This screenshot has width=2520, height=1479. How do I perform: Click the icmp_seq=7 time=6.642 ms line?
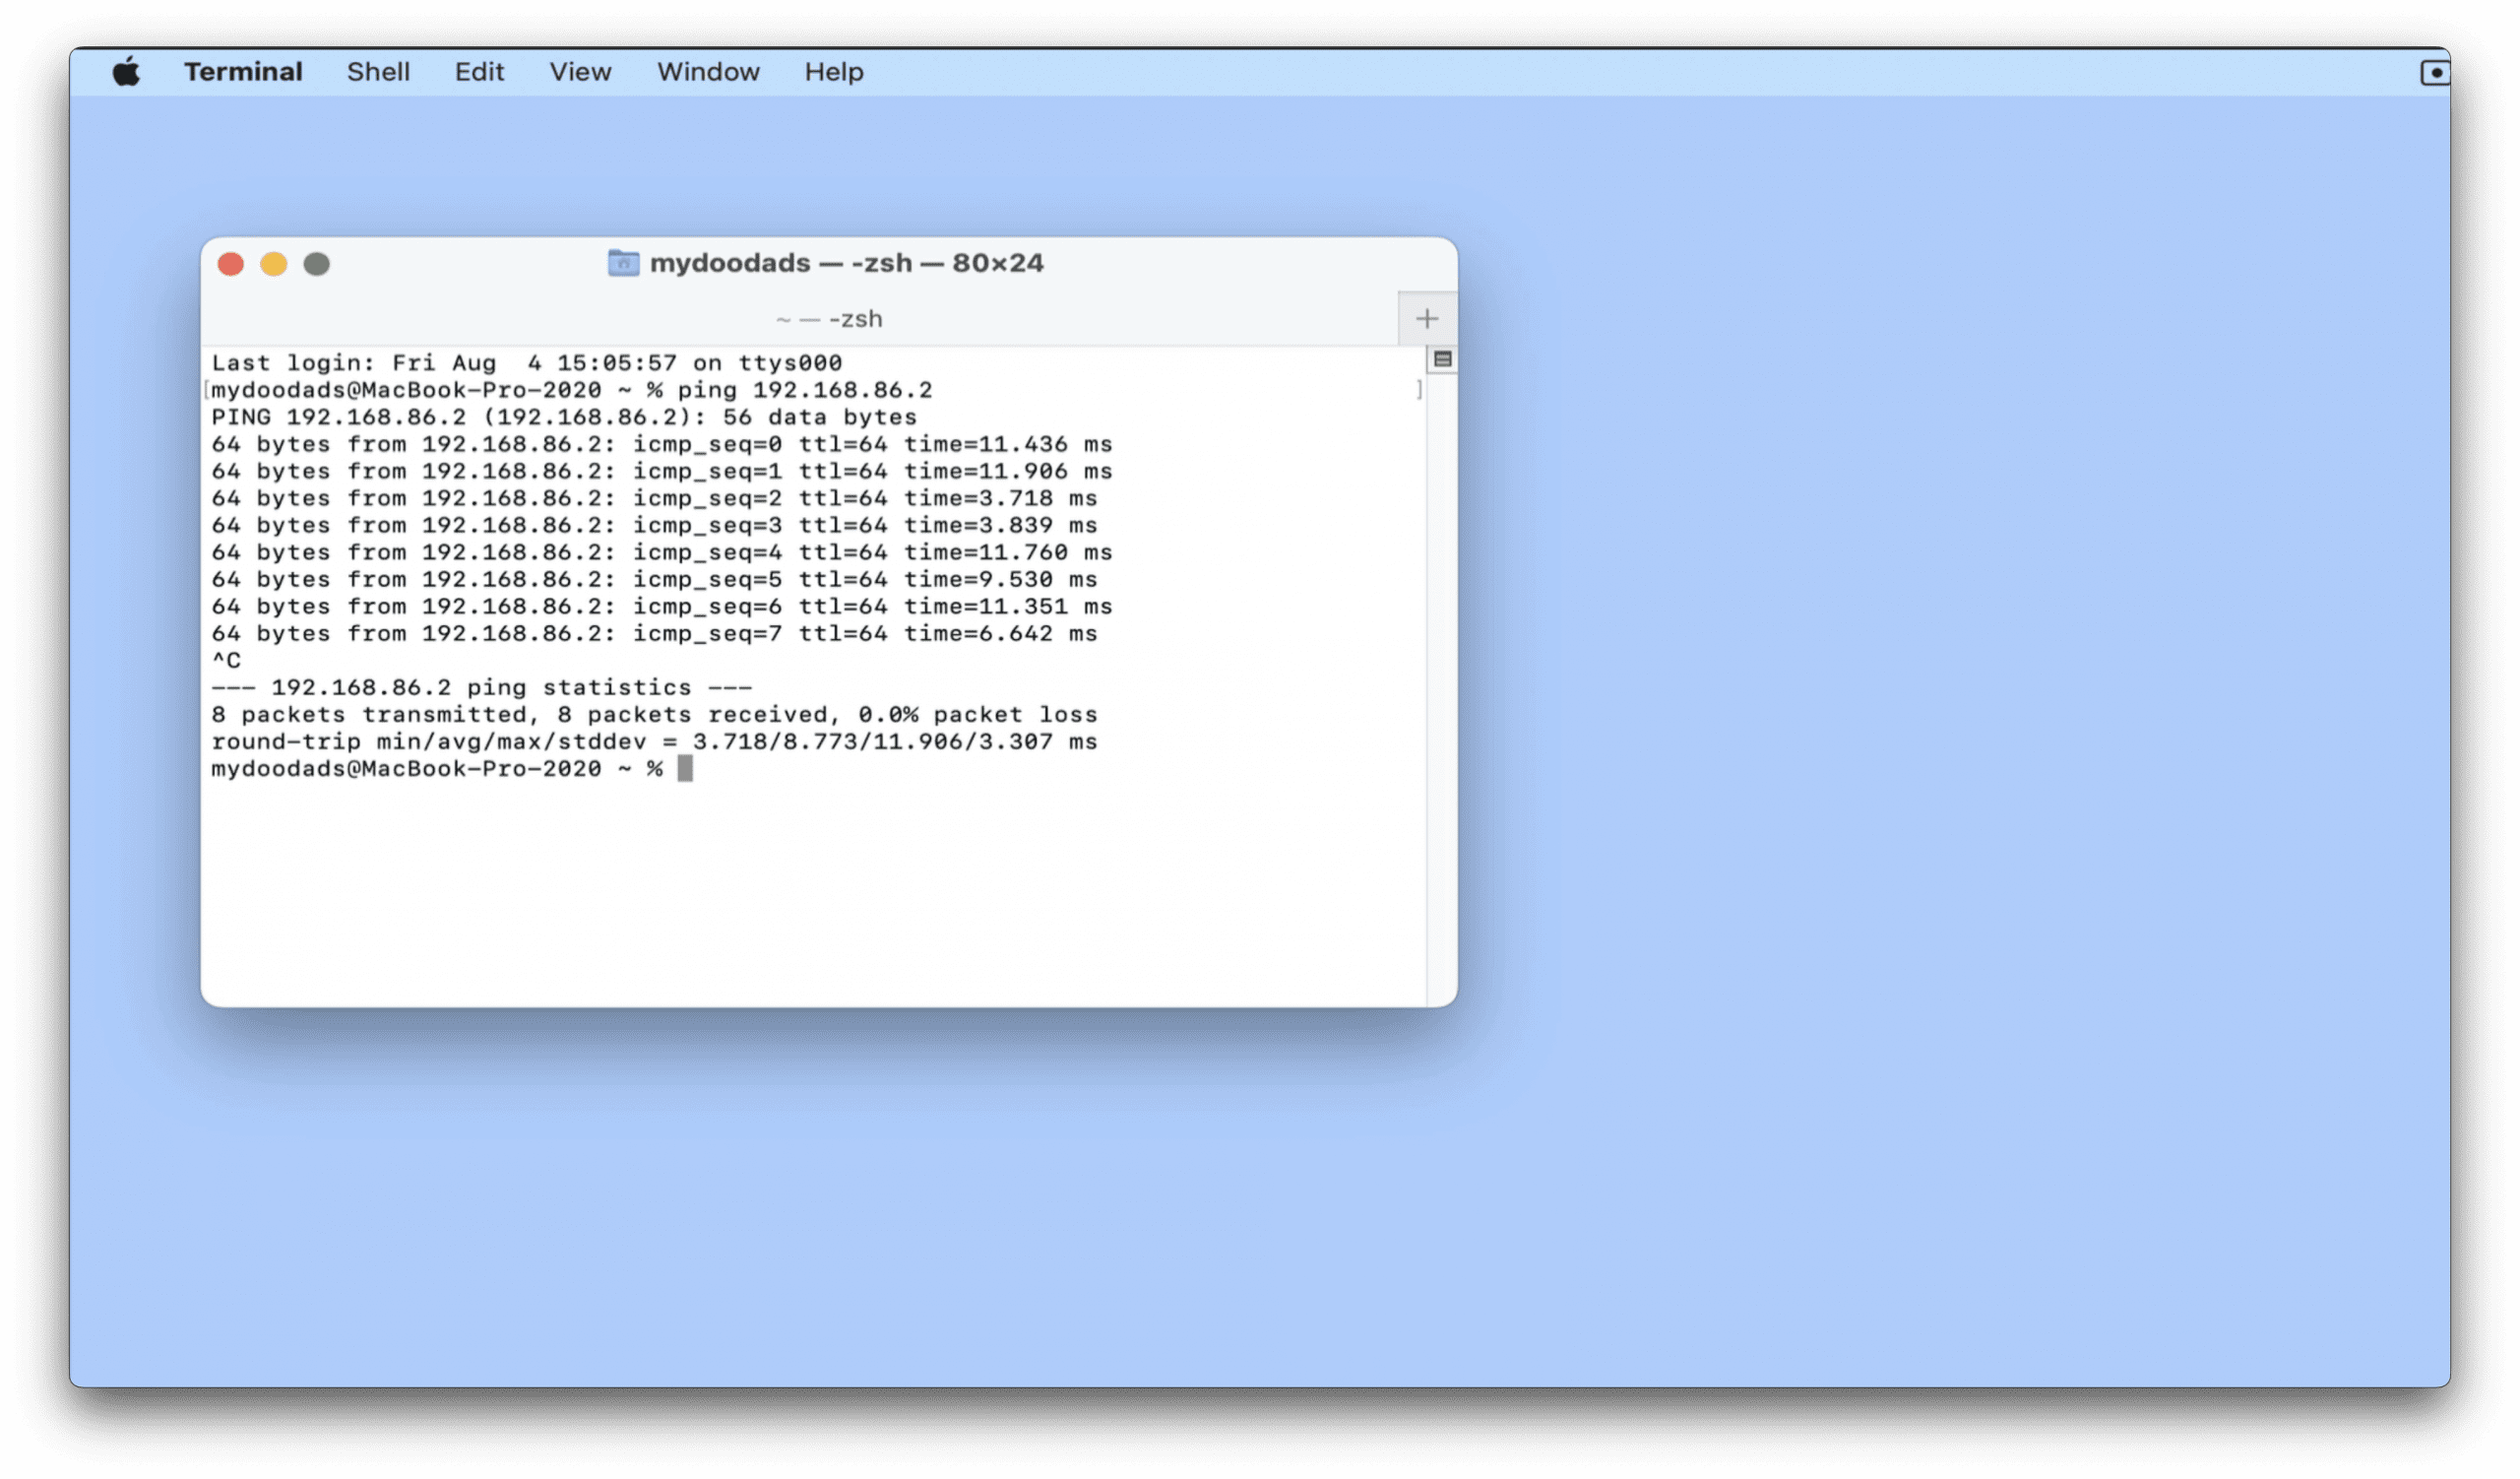(654, 633)
